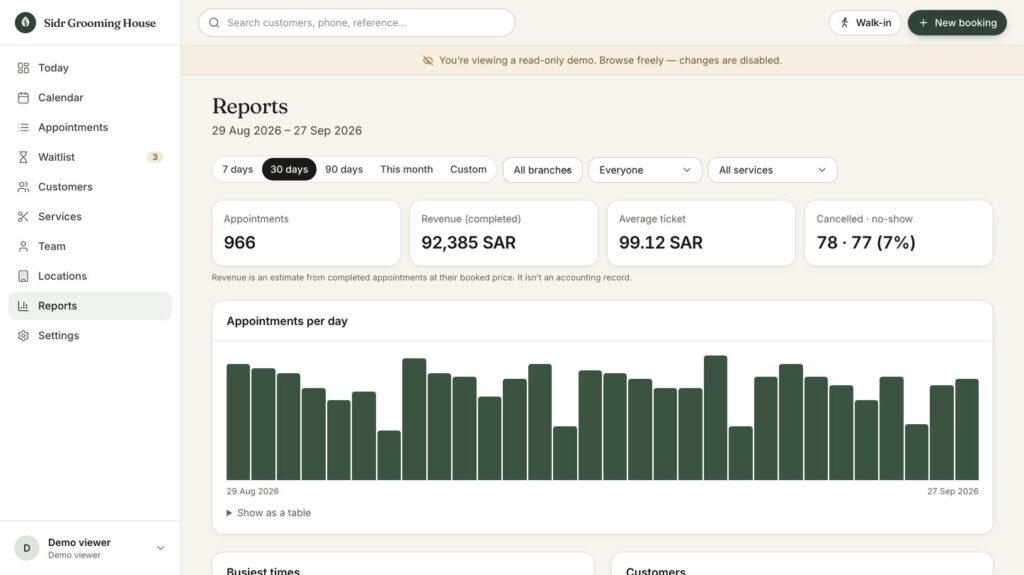The image size is (1024, 575).
Task: Click the search magnifier icon
Action: click(214, 23)
